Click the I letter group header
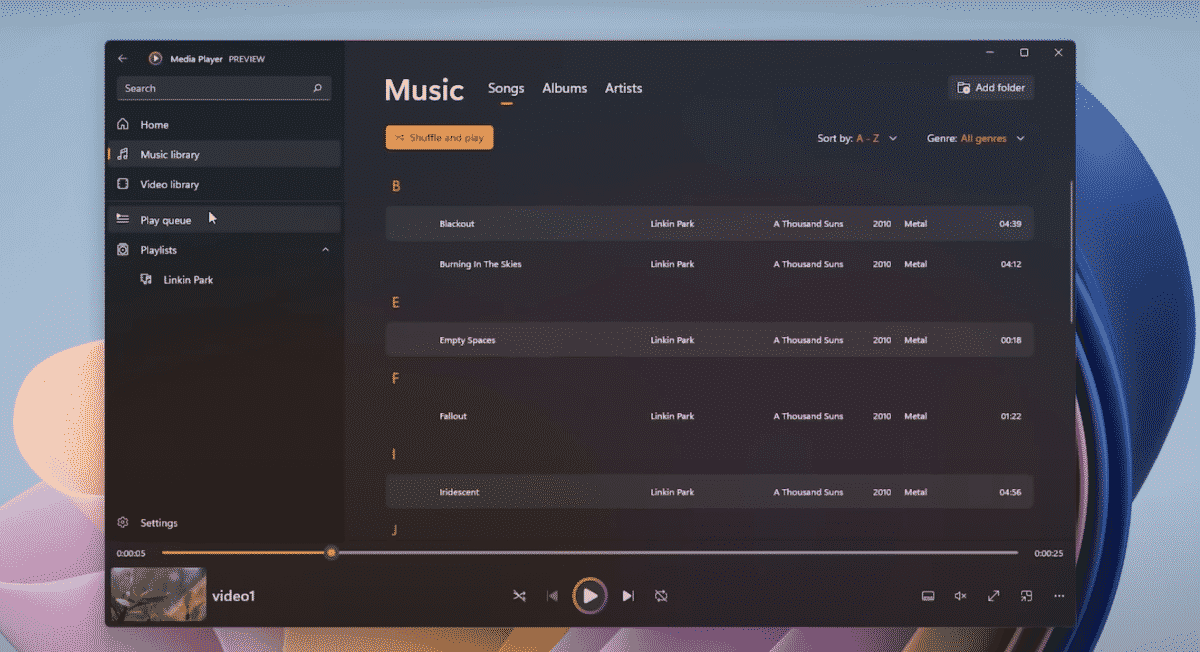Viewport: 1200px width, 652px height. pyautogui.click(x=394, y=454)
